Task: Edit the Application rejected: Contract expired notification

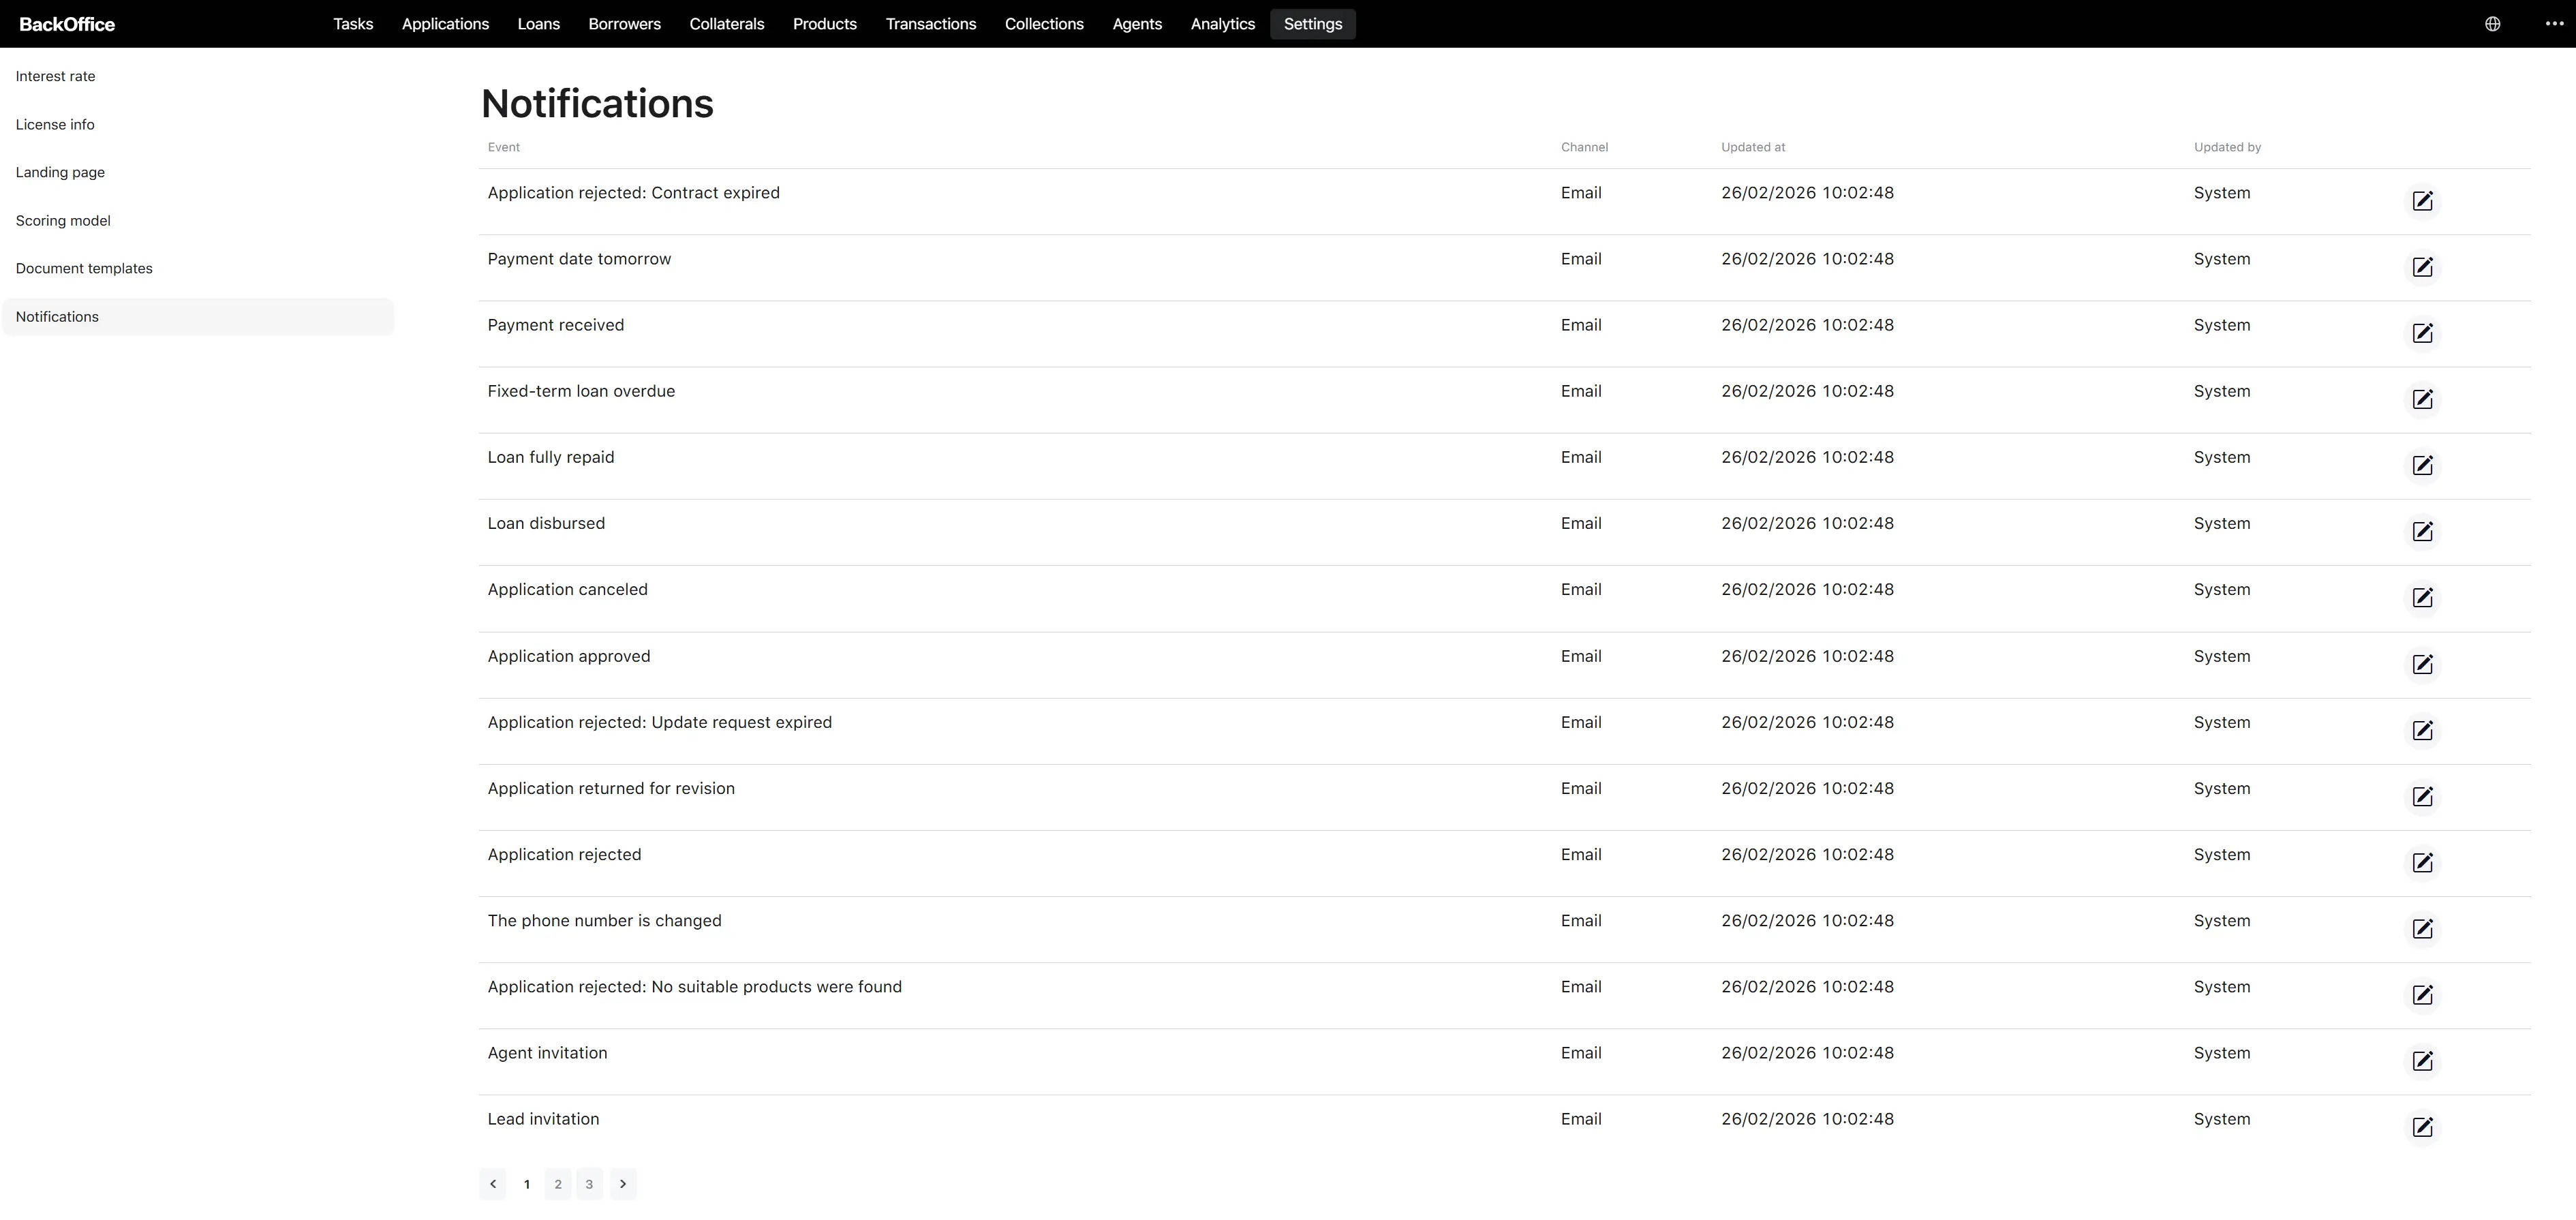Action: pyautogui.click(x=2422, y=201)
